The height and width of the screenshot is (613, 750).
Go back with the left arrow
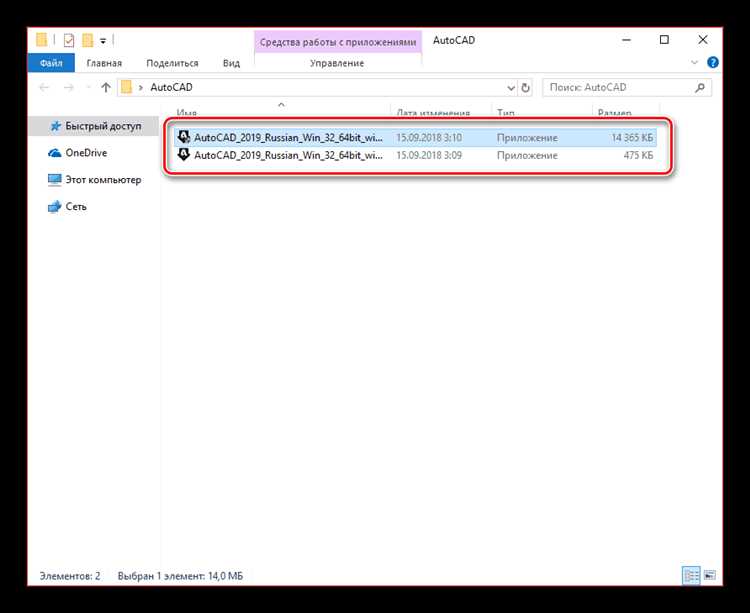(44, 88)
